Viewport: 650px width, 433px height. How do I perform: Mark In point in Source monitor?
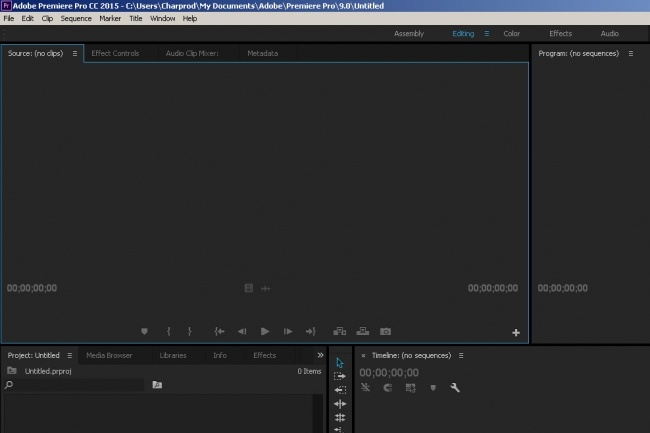(168, 331)
